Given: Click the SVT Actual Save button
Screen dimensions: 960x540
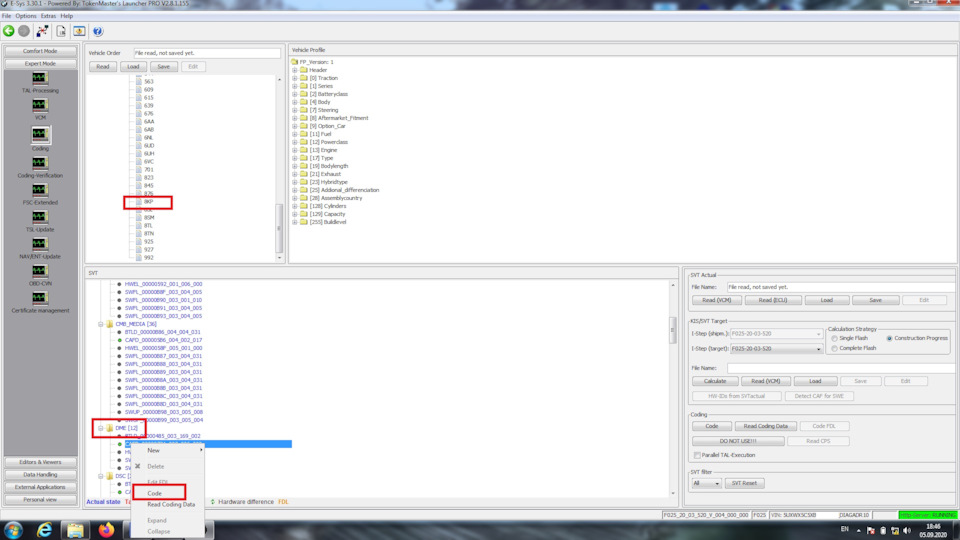Looking at the screenshot, I should click(x=876, y=300).
